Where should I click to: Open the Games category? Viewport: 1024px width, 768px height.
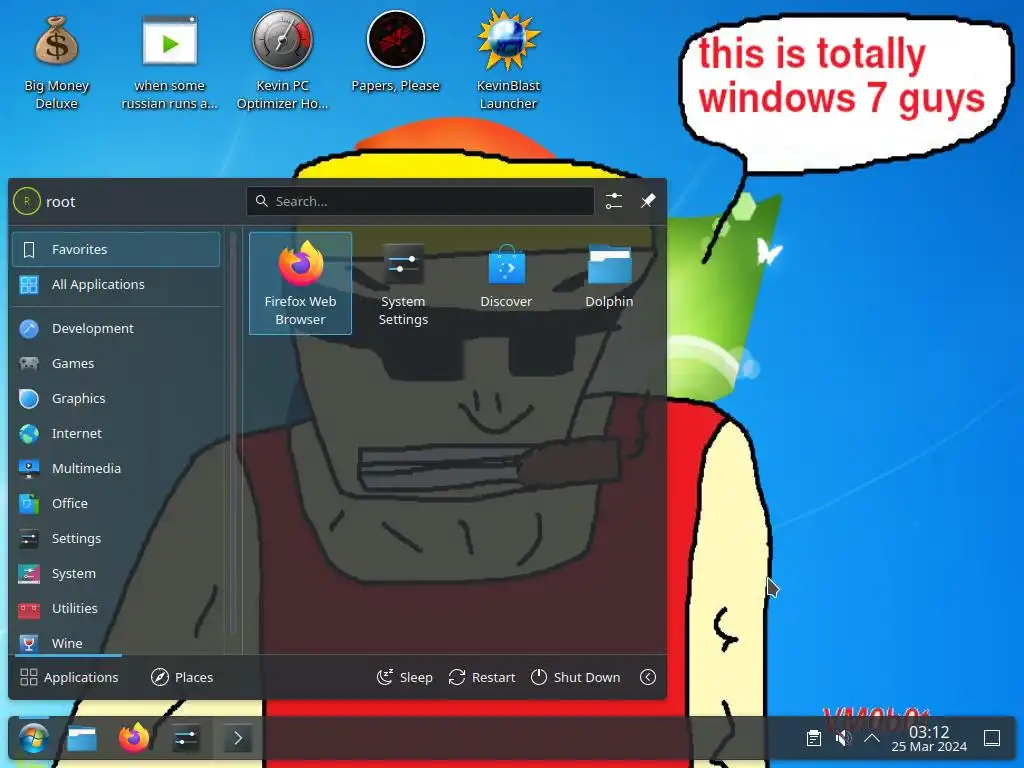point(116,364)
